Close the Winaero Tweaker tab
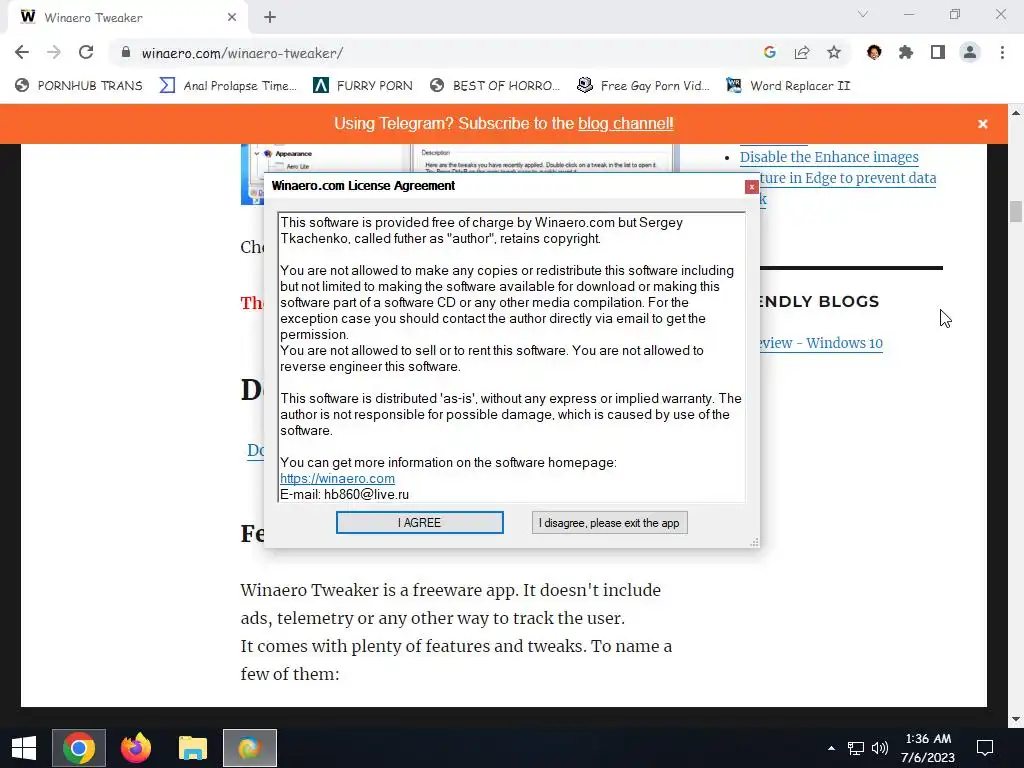This screenshot has height=768, width=1024. (232, 17)
